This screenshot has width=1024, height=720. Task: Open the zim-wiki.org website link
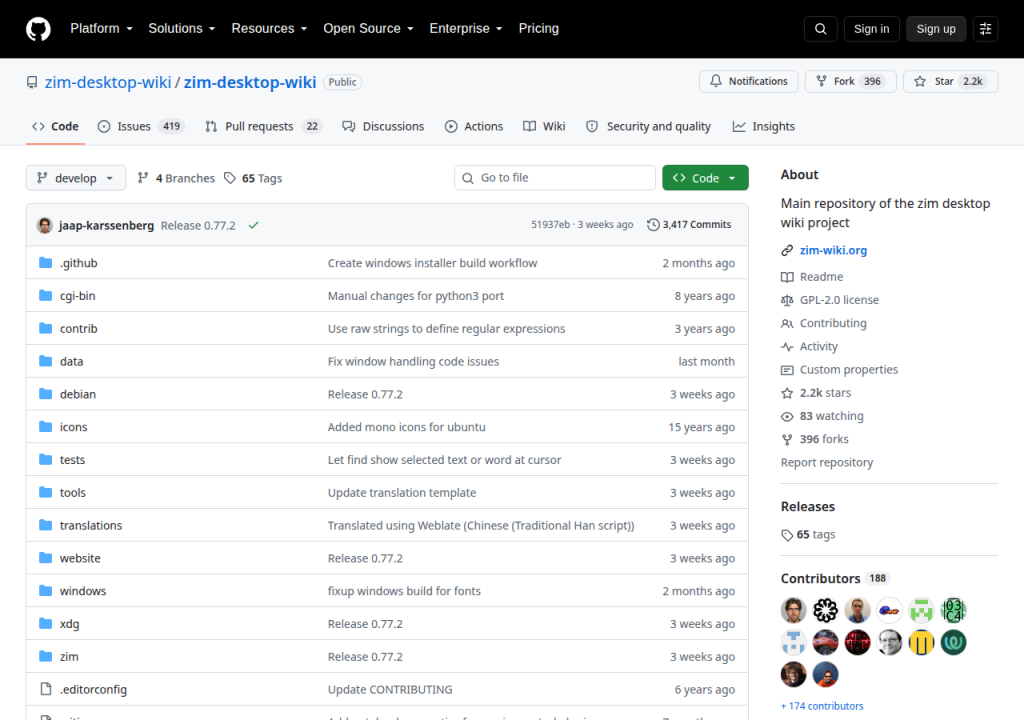833,250
